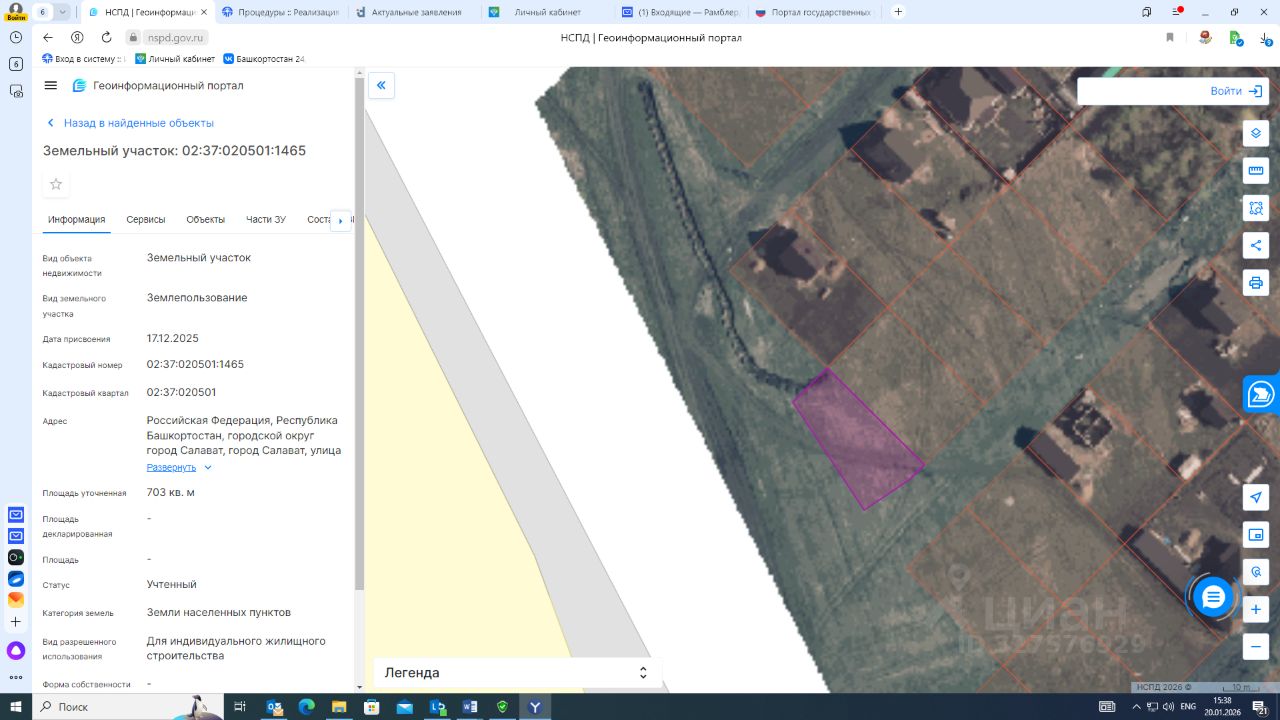Open the overview map tool
The width and height of the screenshot is (1280, 720).
(x=1256, y=535)
